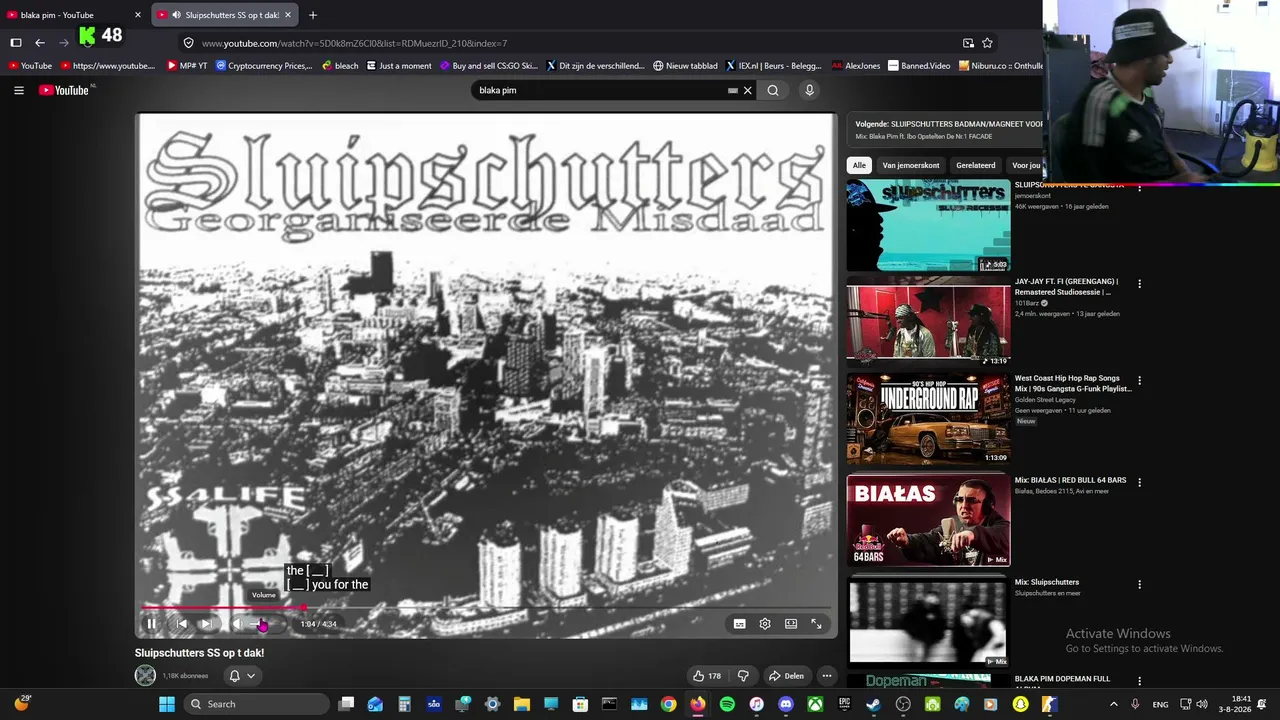Image resolution: width=1280 pixels, height=720 pixels.
Task: Start voice search with the microphone
Action: pos(809,90)
